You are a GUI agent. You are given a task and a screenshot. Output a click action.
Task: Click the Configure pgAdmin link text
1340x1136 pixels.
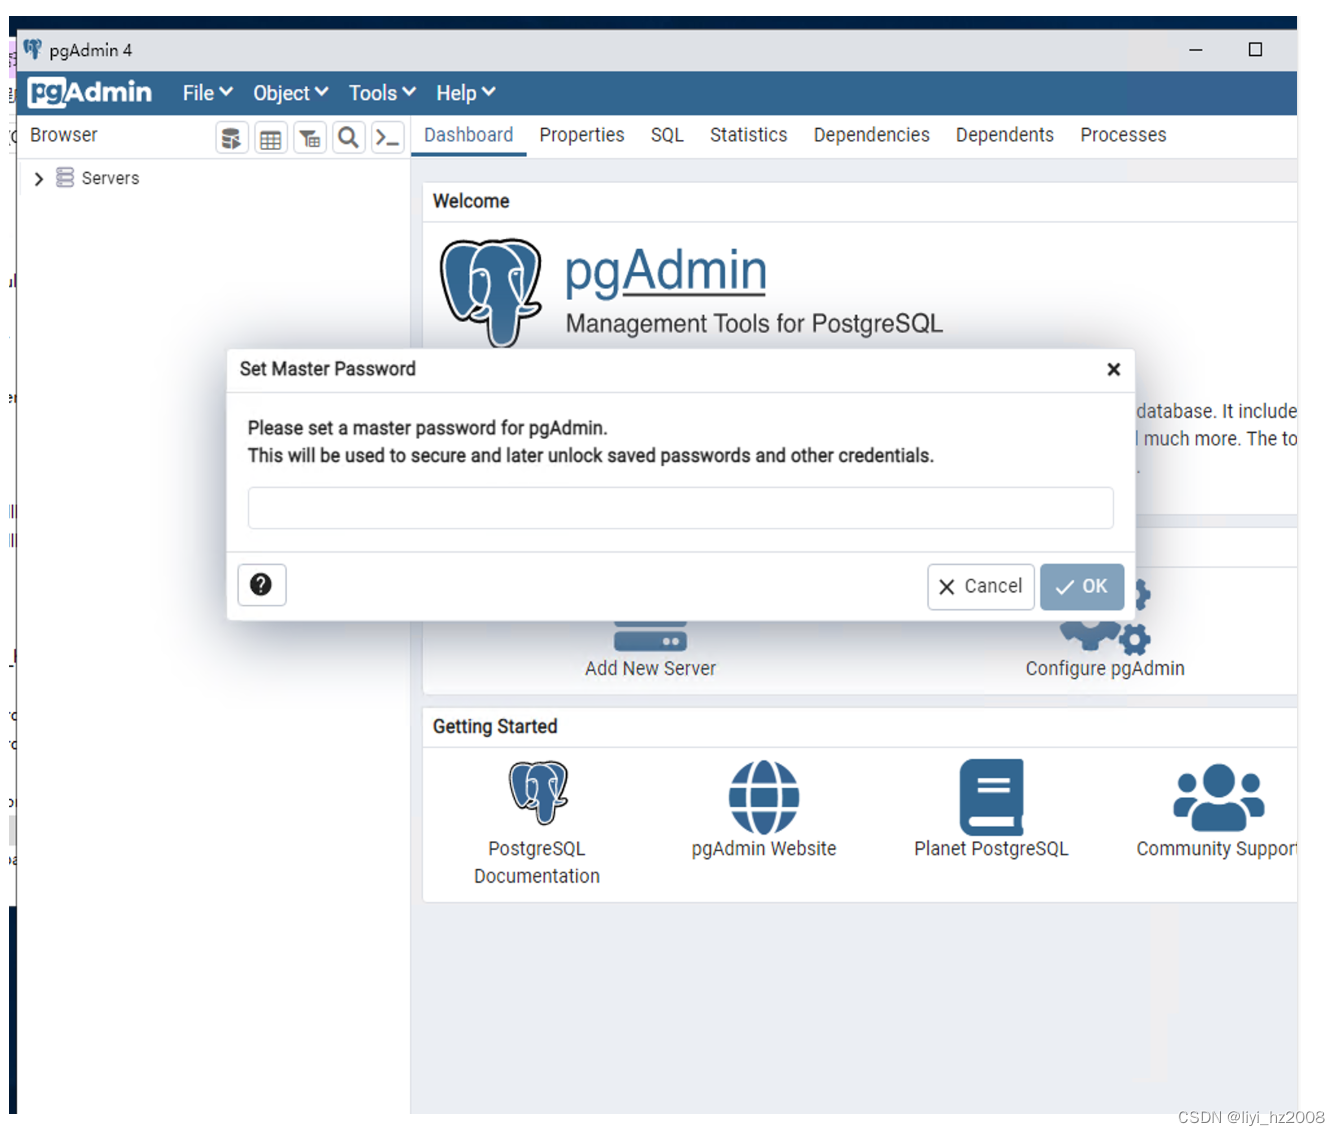[1105, 669]
